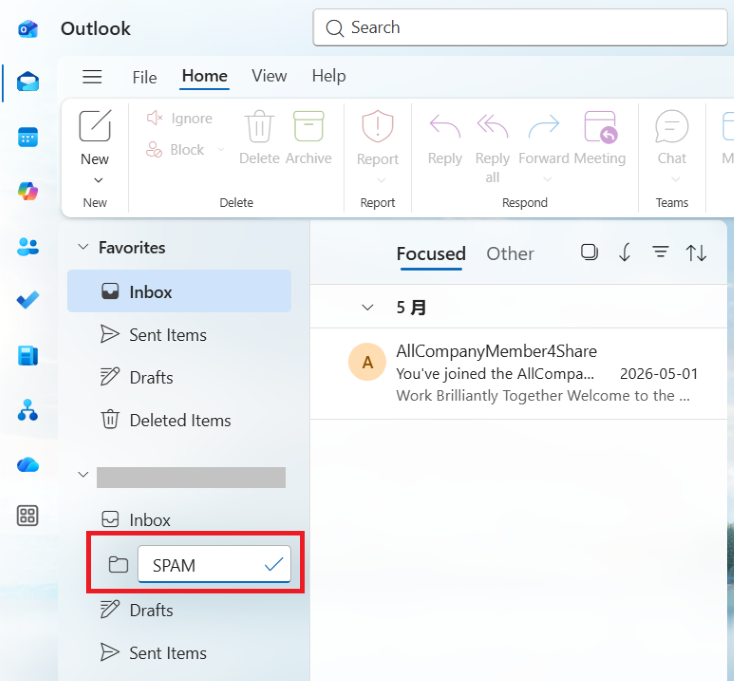The width and height of the screenshot is (734, 681).
Task: Collapse the Favorites folder group
Action: click(x=83, y=247)
